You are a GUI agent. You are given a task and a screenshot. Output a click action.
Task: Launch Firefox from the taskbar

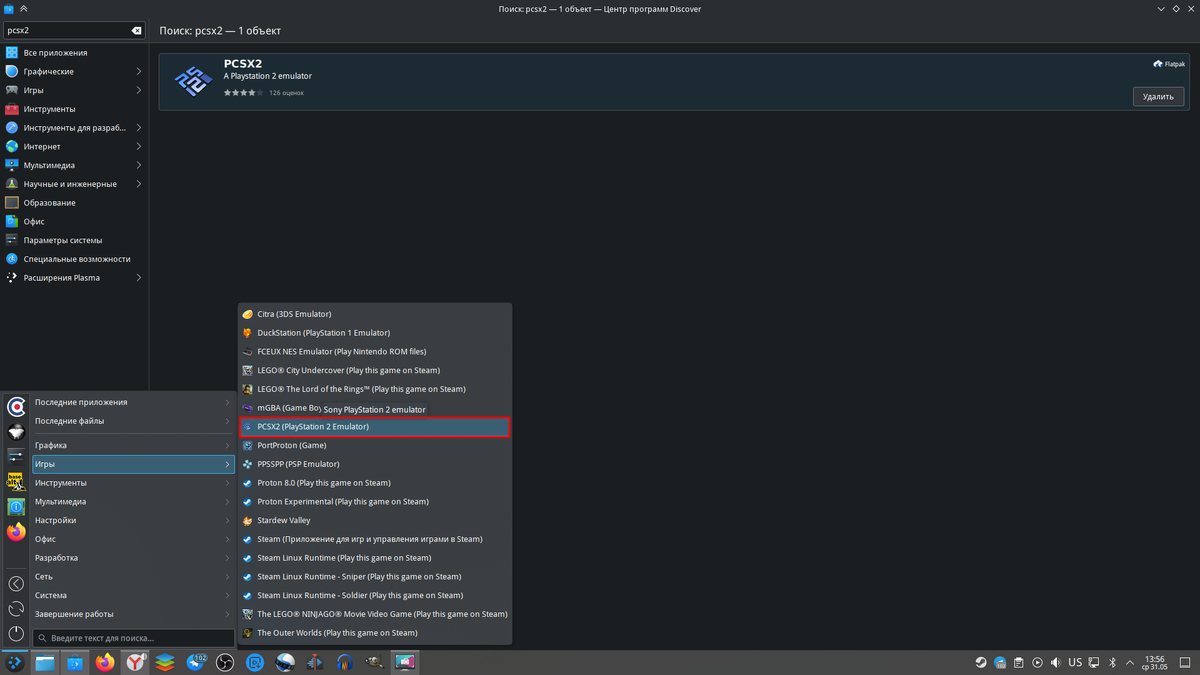pyautogui.click(x=105, y=662)
